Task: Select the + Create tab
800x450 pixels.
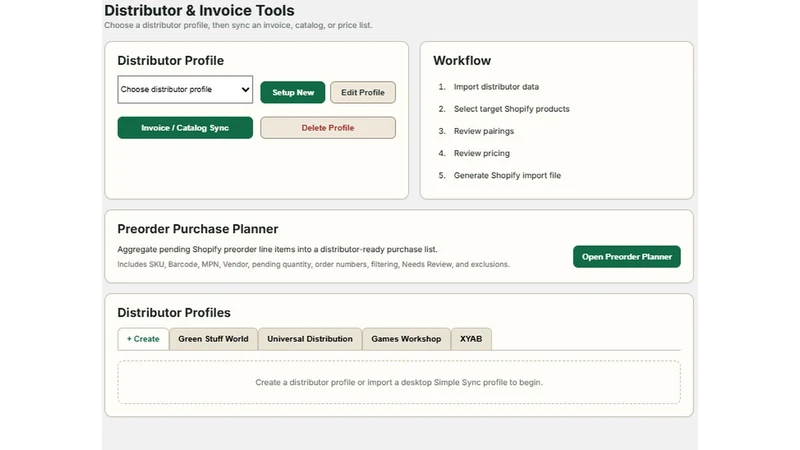Action: pyautogui.click(x=143, y=339)
